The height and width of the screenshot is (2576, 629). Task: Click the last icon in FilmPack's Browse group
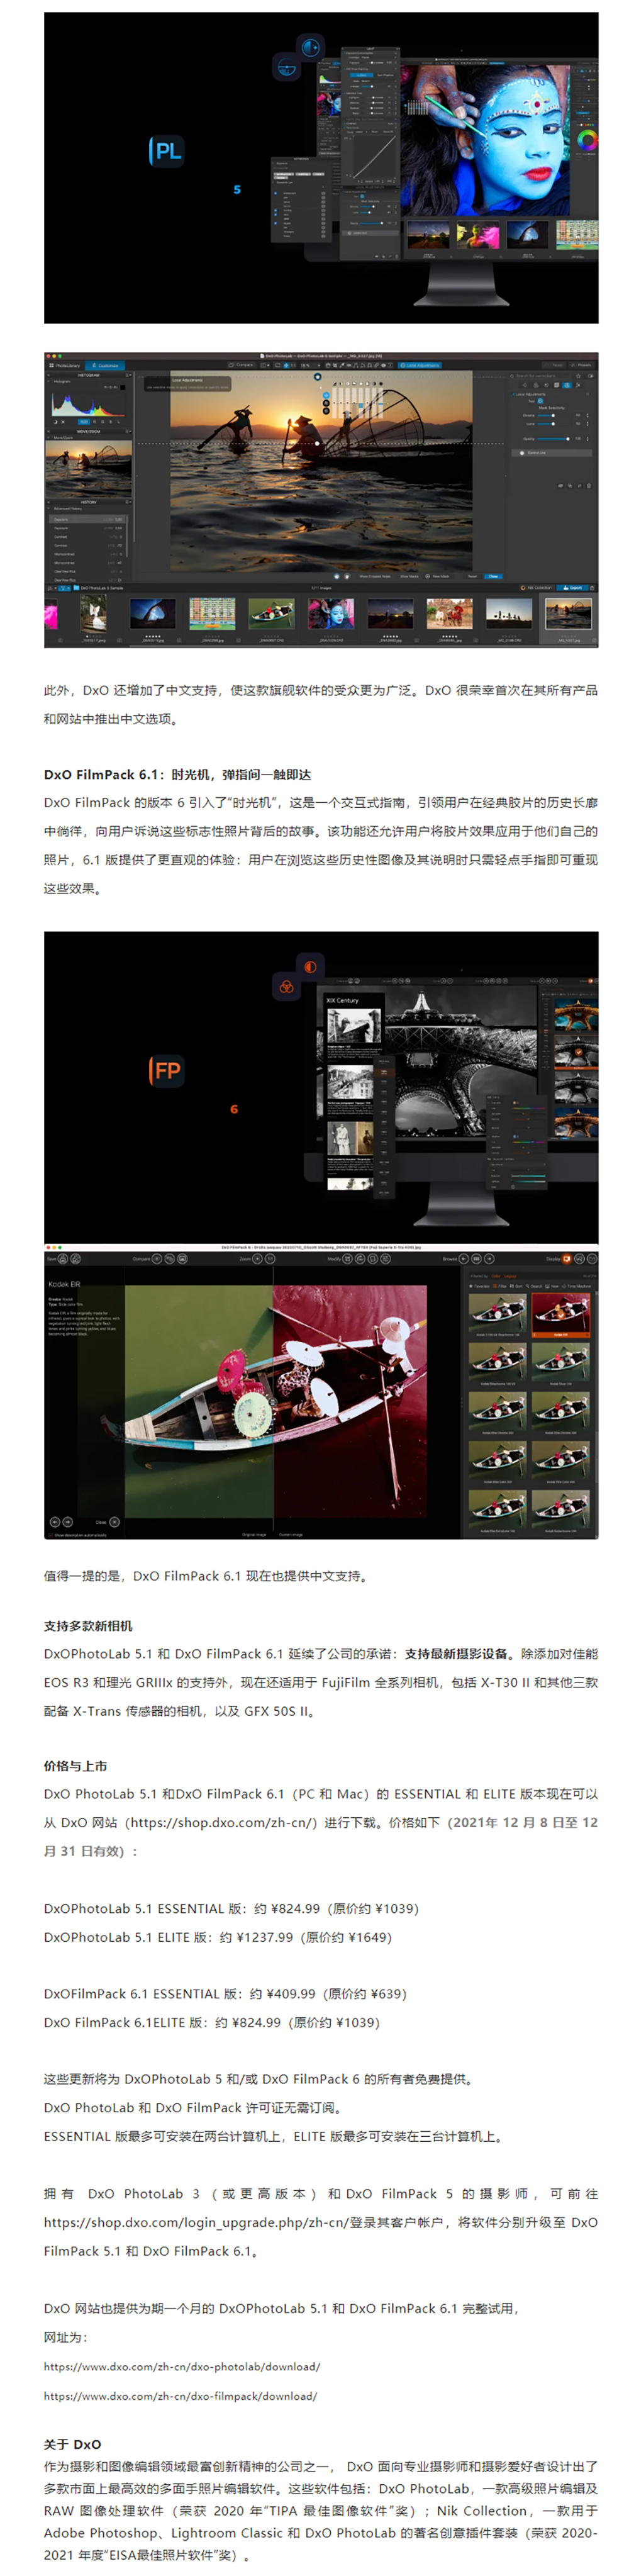coord(489,1259)
